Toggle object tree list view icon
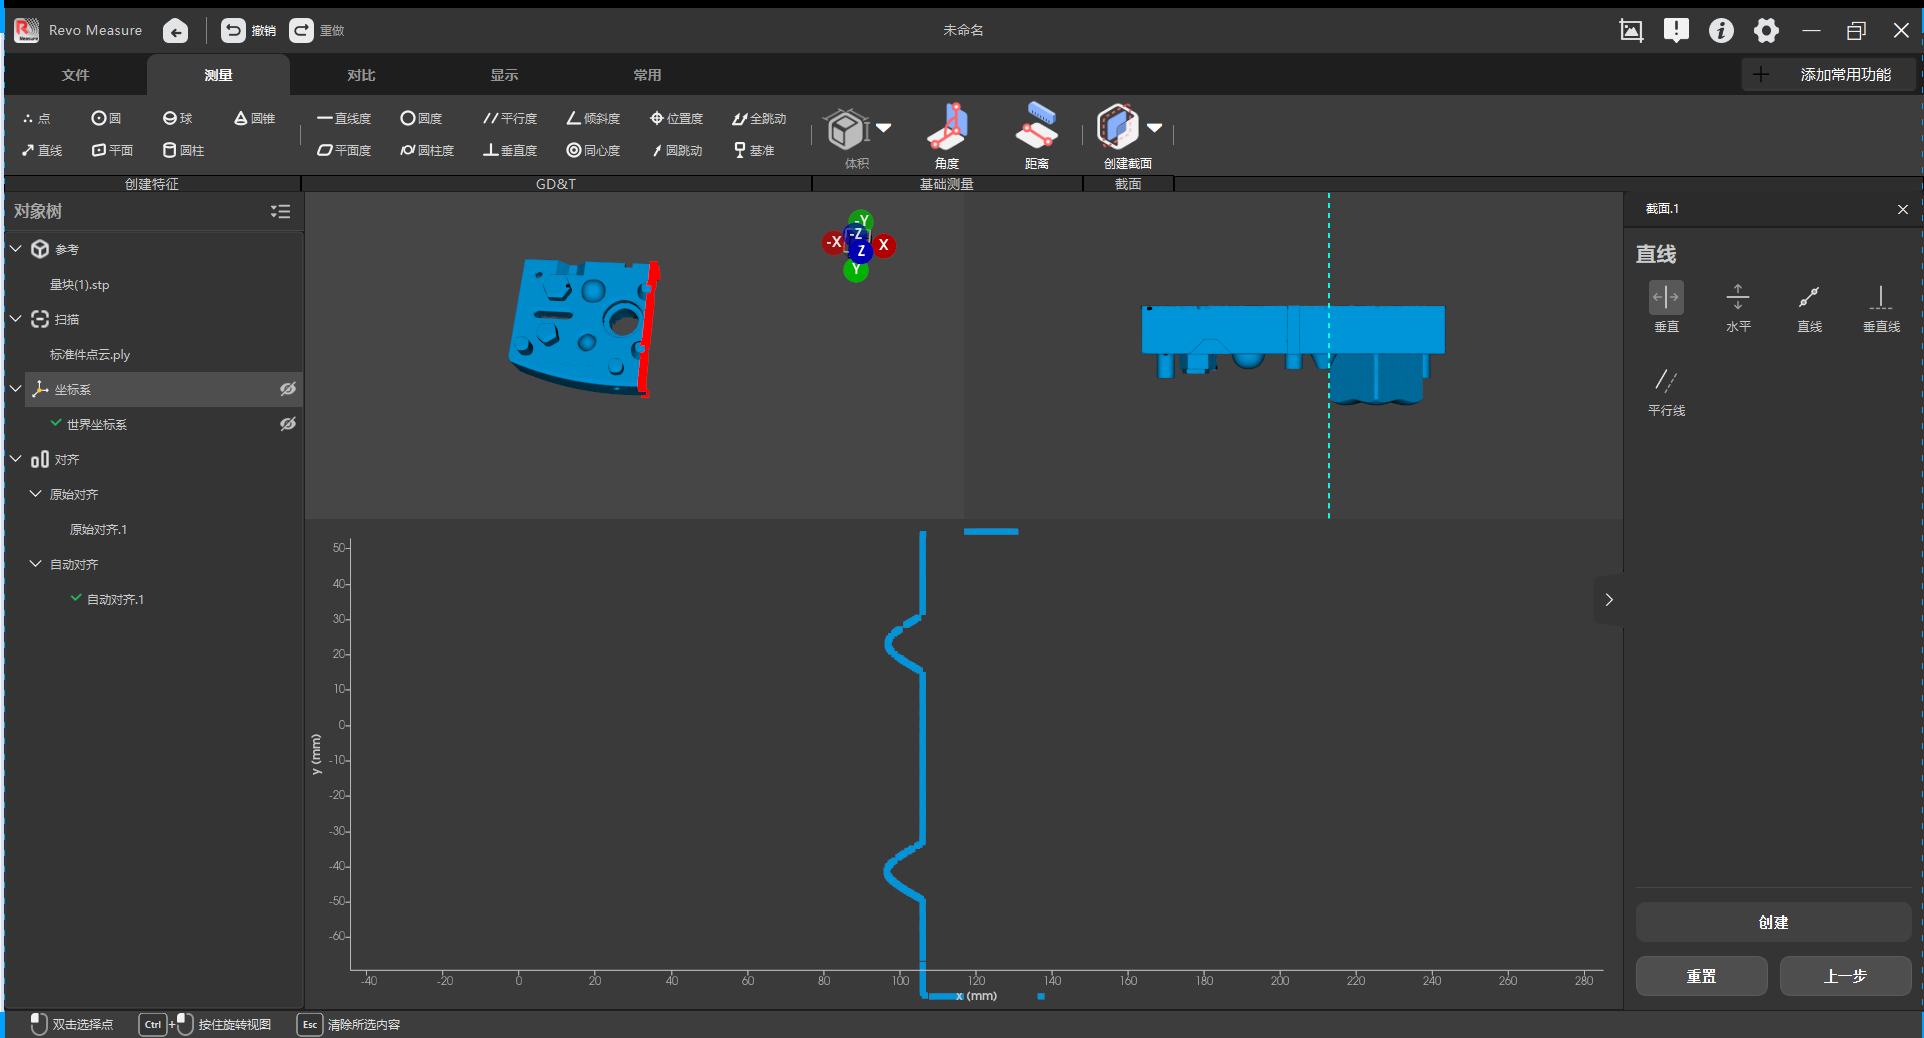 click(280, 211)
